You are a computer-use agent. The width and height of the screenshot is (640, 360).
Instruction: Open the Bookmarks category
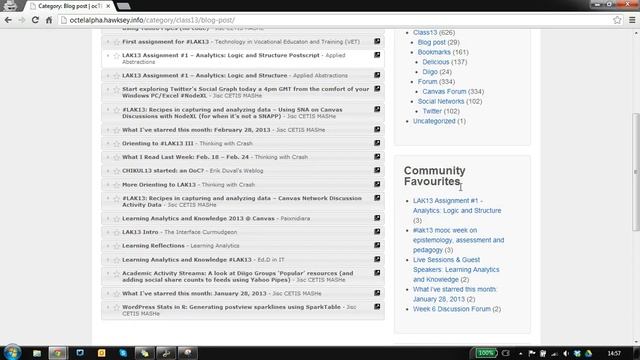434,52
